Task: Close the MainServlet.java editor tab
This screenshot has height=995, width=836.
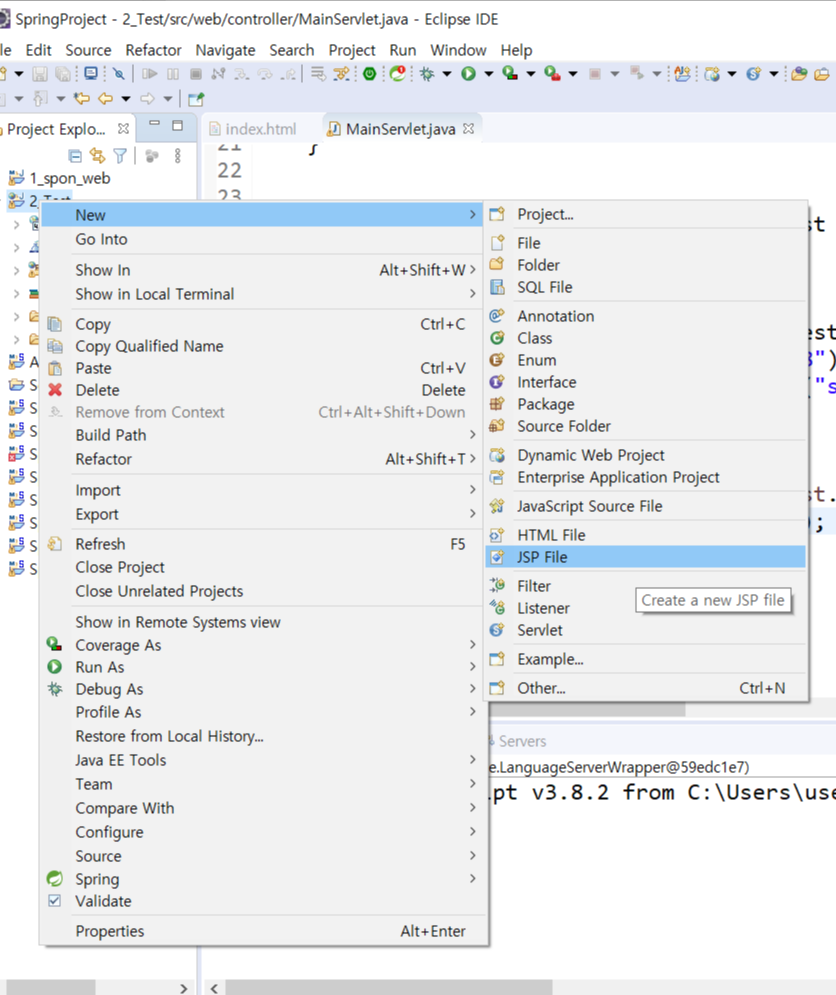Action: coord(468,128)
